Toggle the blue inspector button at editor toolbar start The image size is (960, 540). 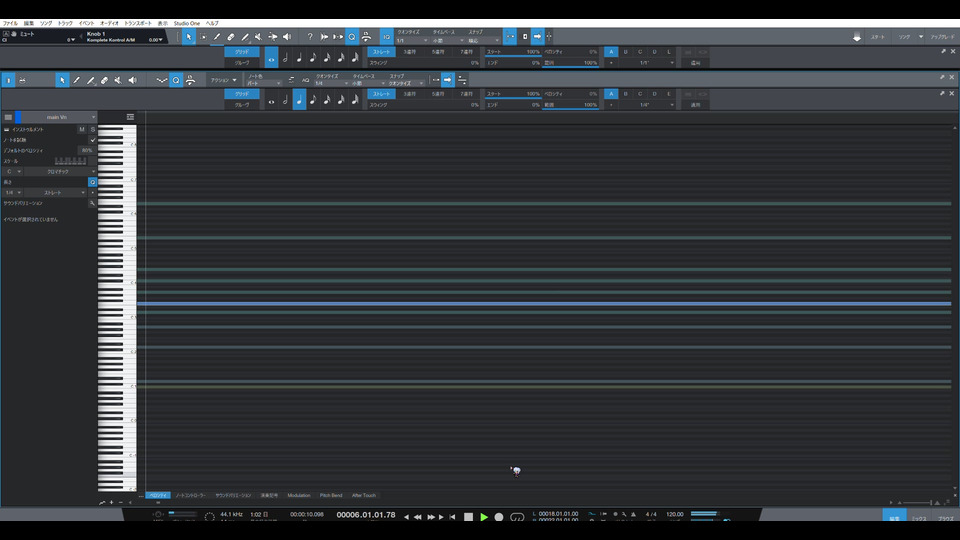[8, 80]
